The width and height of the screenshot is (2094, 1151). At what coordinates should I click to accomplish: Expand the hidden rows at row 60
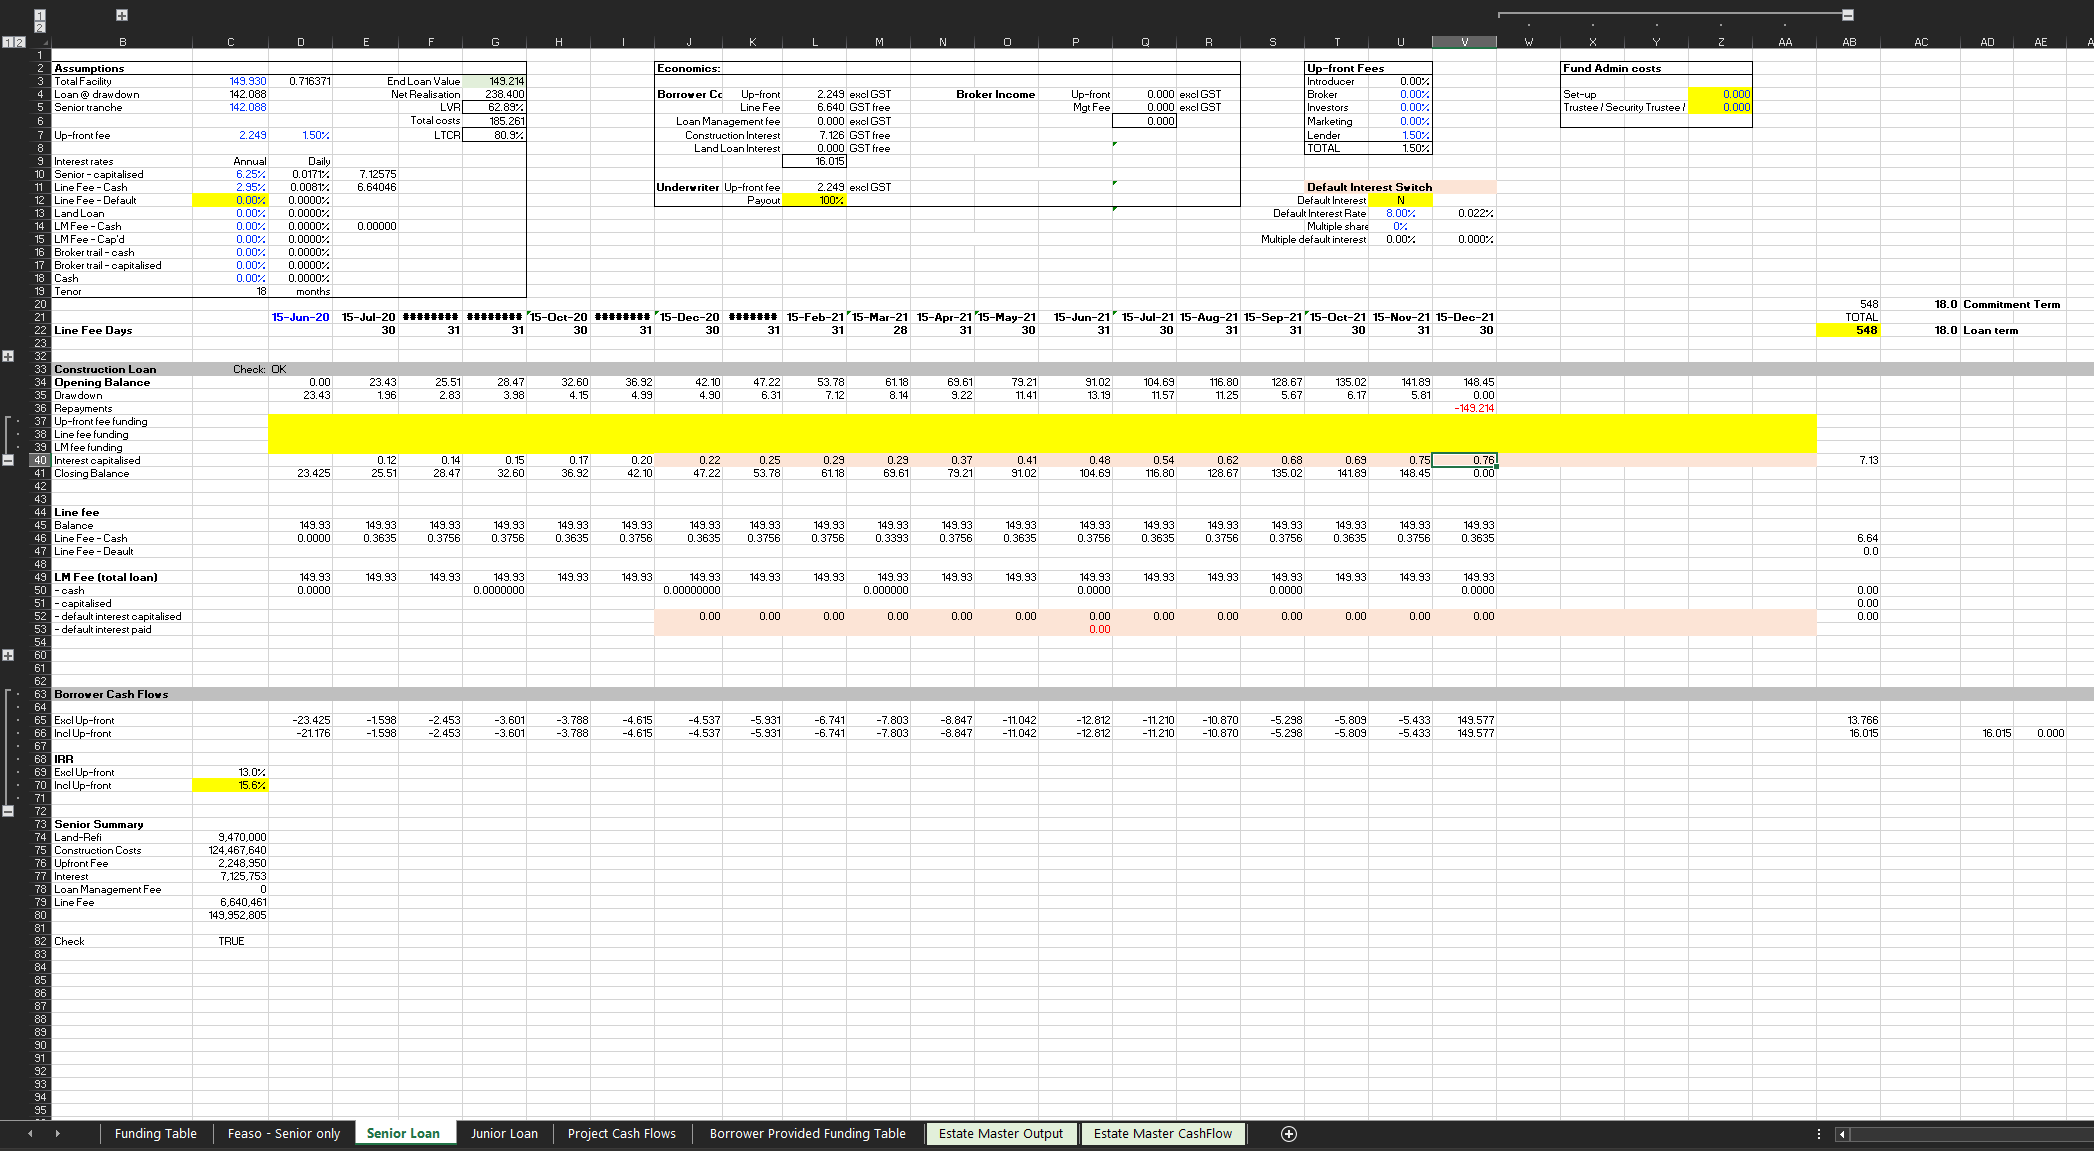(8, 655)
